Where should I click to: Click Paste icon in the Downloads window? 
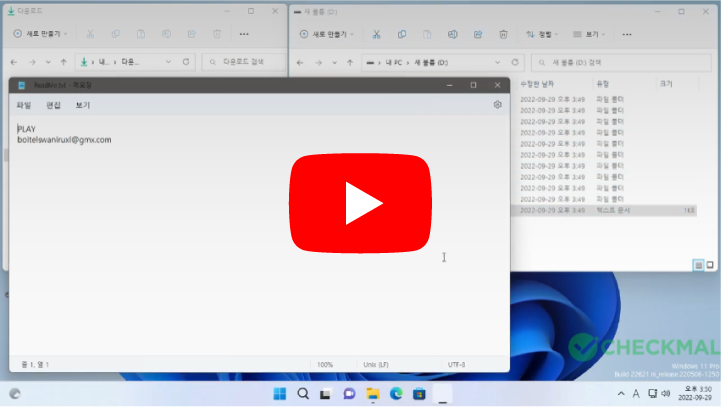(141, 34)
